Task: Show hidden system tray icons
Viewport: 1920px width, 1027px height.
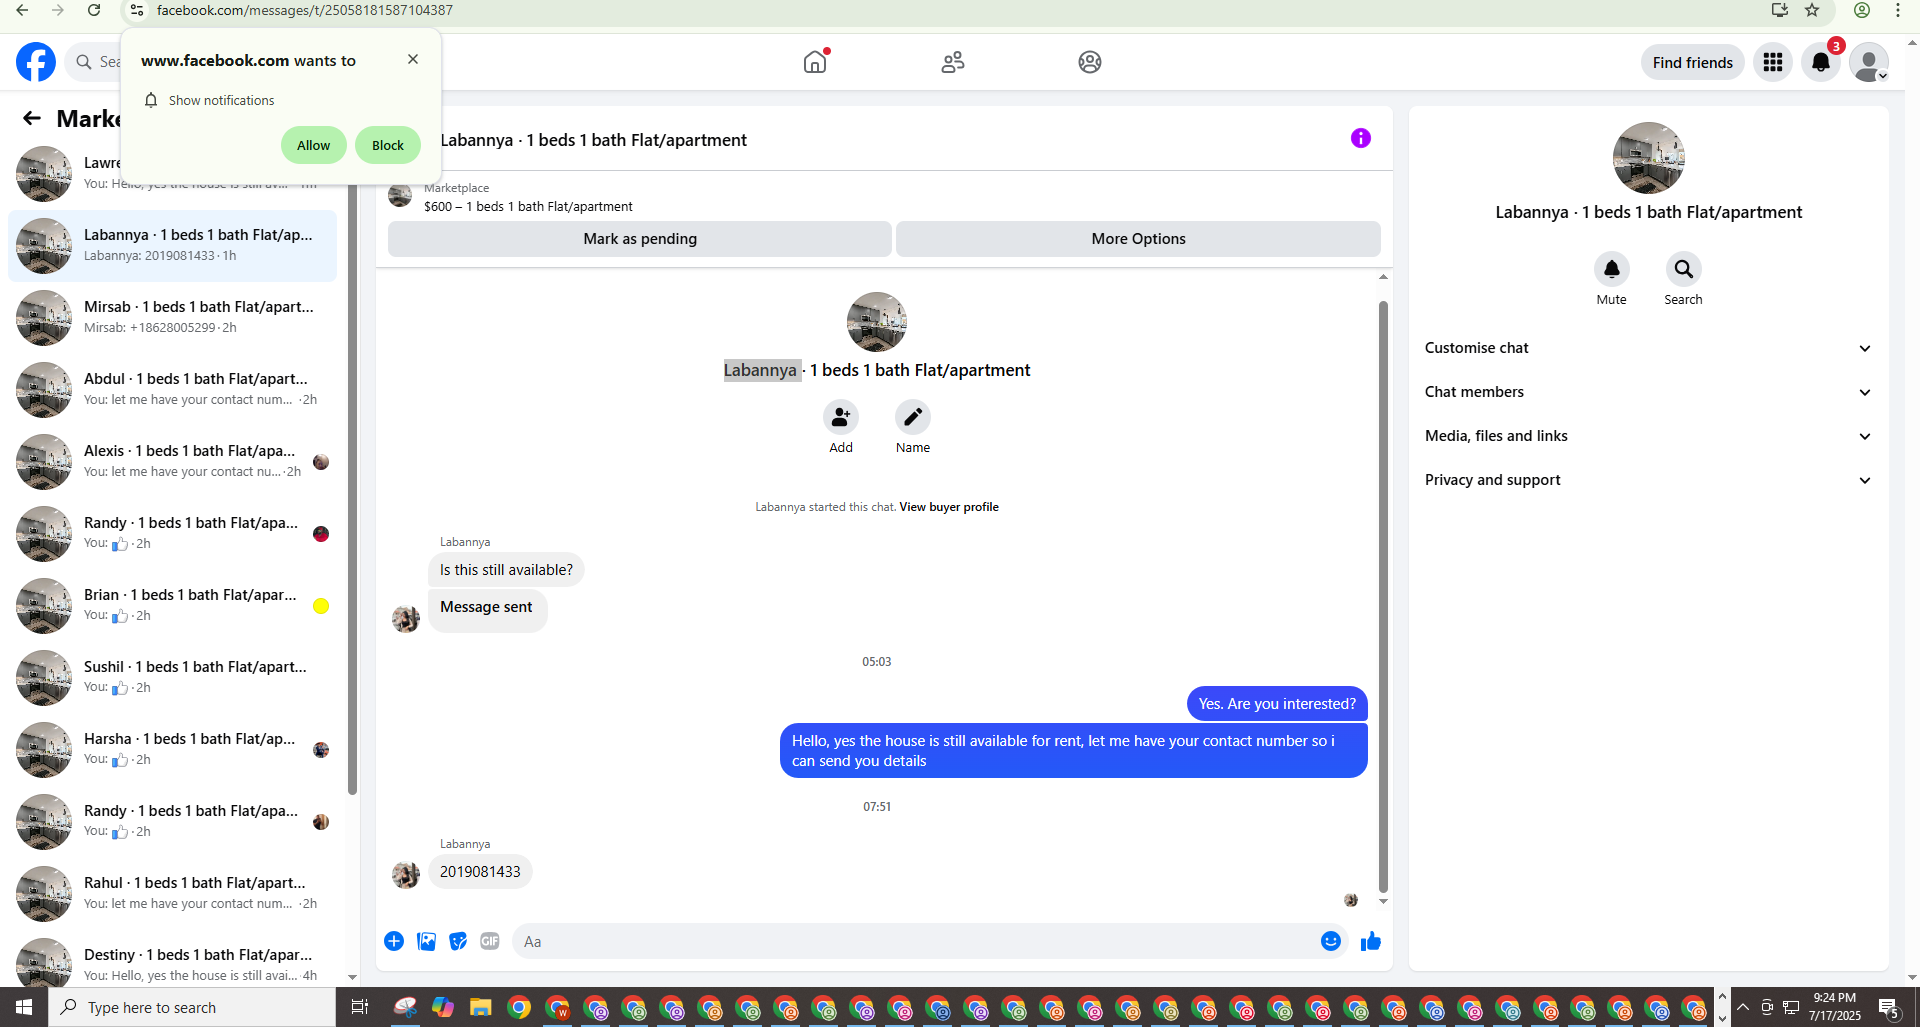Action: pyautogui.click(x=1743, y=1007)
